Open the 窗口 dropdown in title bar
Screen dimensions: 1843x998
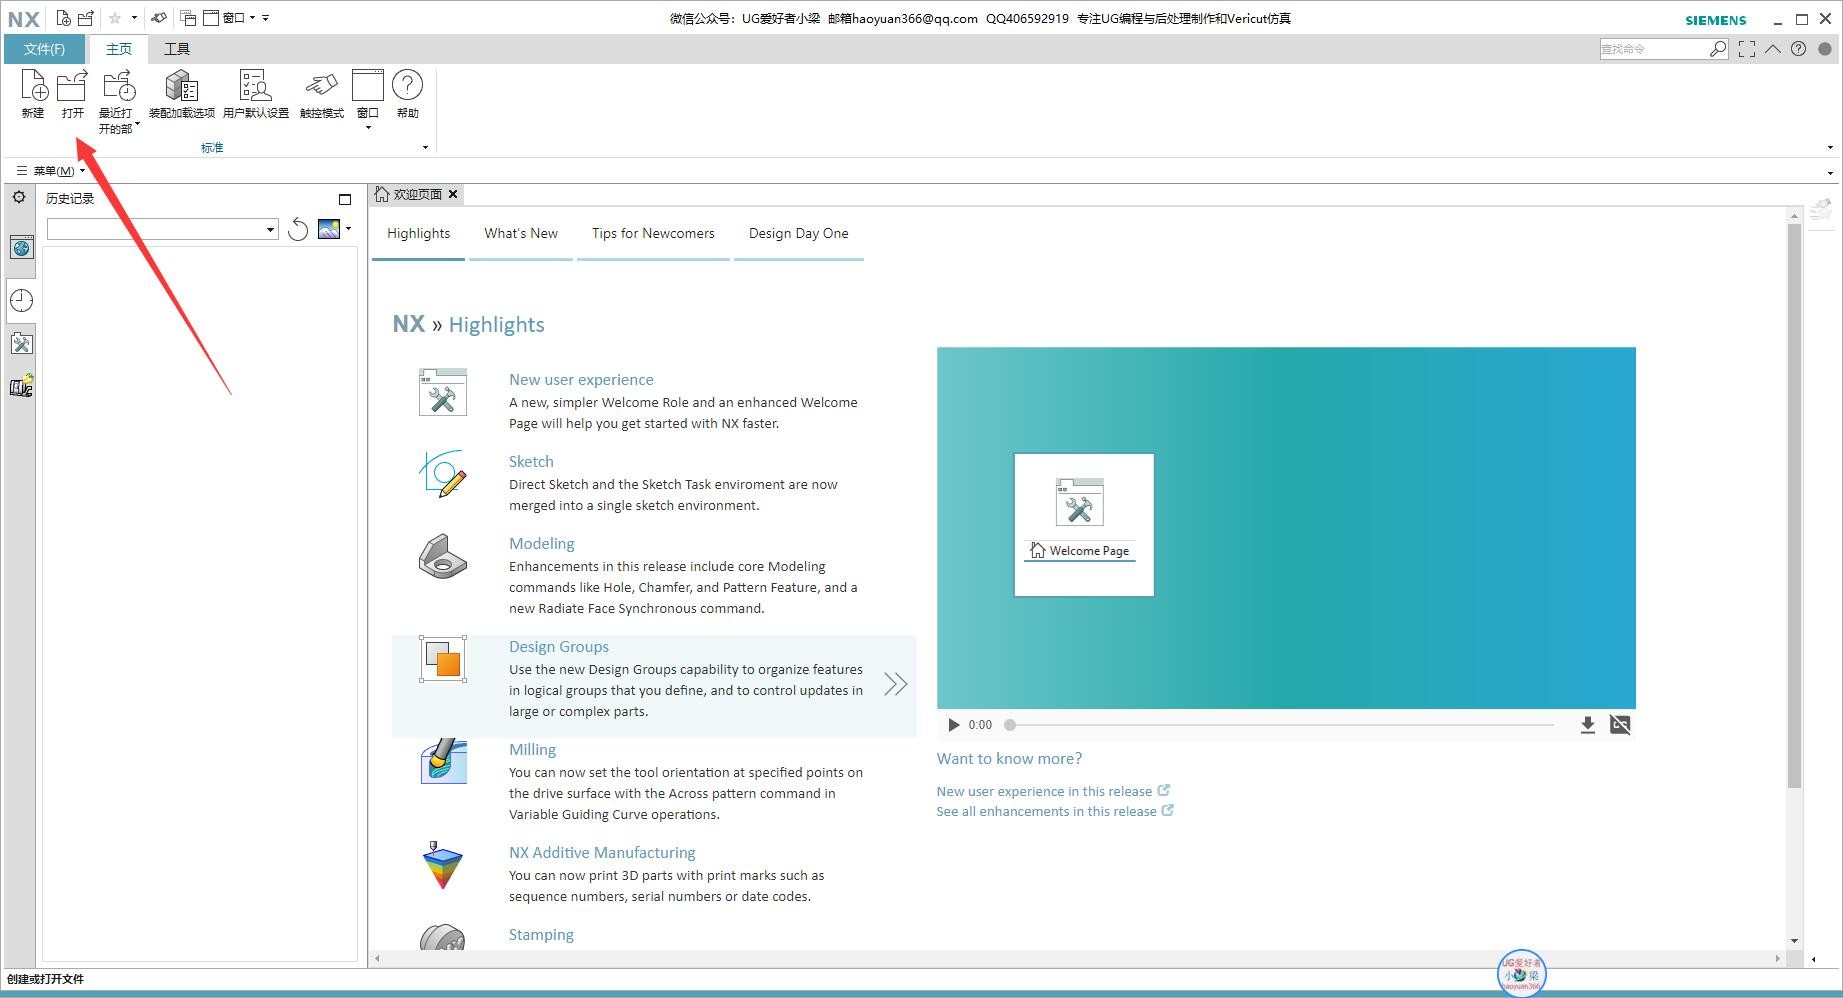229,18
